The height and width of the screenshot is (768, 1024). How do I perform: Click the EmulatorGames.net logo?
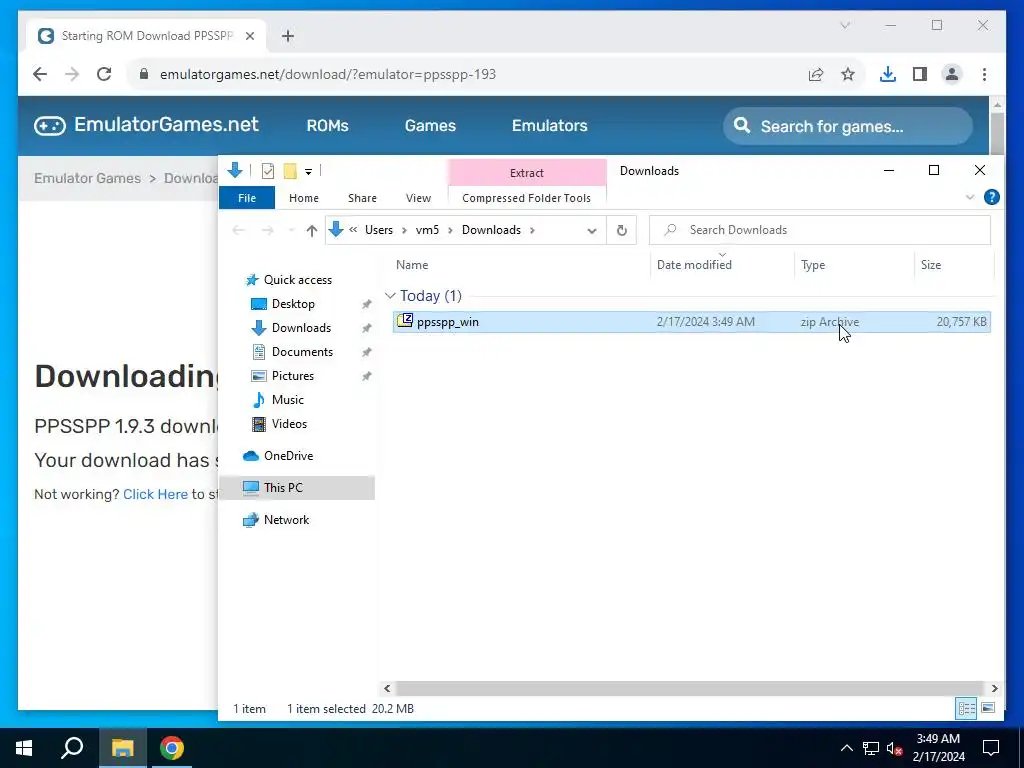(x=146, y=125)
